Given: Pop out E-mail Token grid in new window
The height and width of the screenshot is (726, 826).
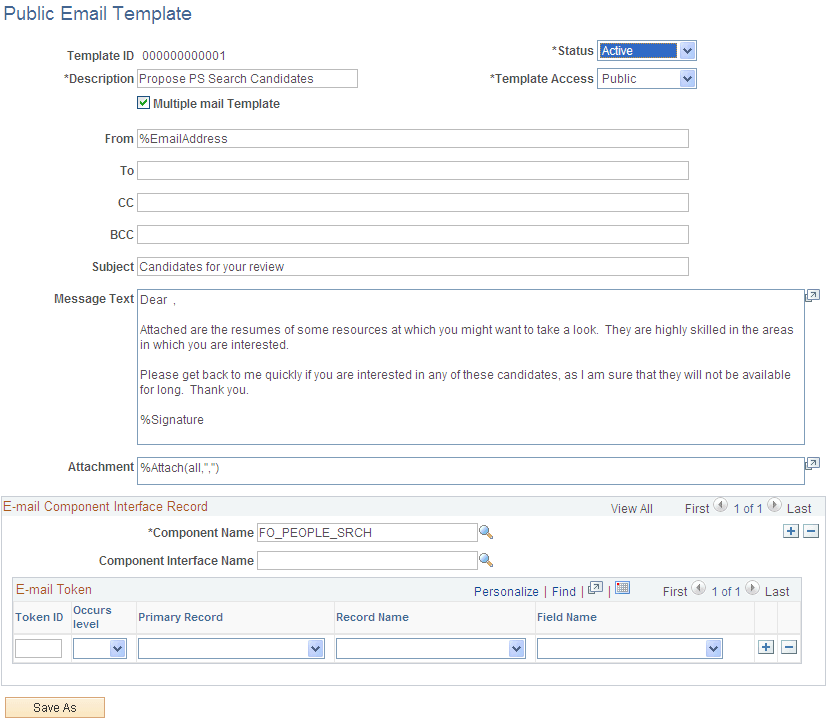Looking at the screenshot, I should 595,590.
